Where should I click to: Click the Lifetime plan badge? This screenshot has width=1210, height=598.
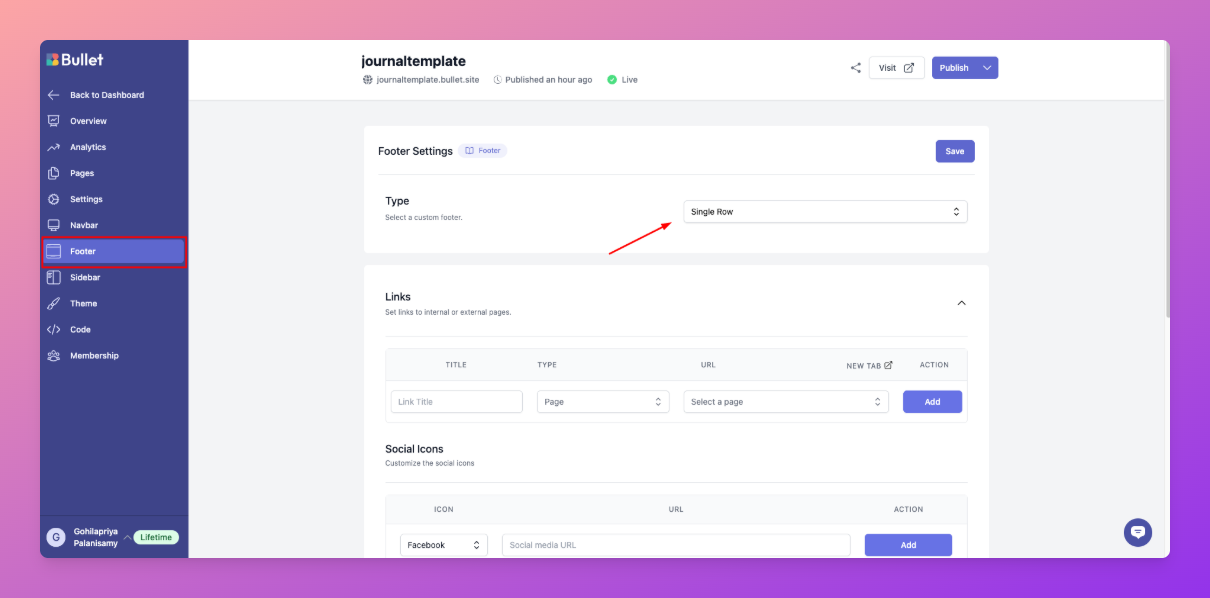pyautogui.click(x=156, y=537)
